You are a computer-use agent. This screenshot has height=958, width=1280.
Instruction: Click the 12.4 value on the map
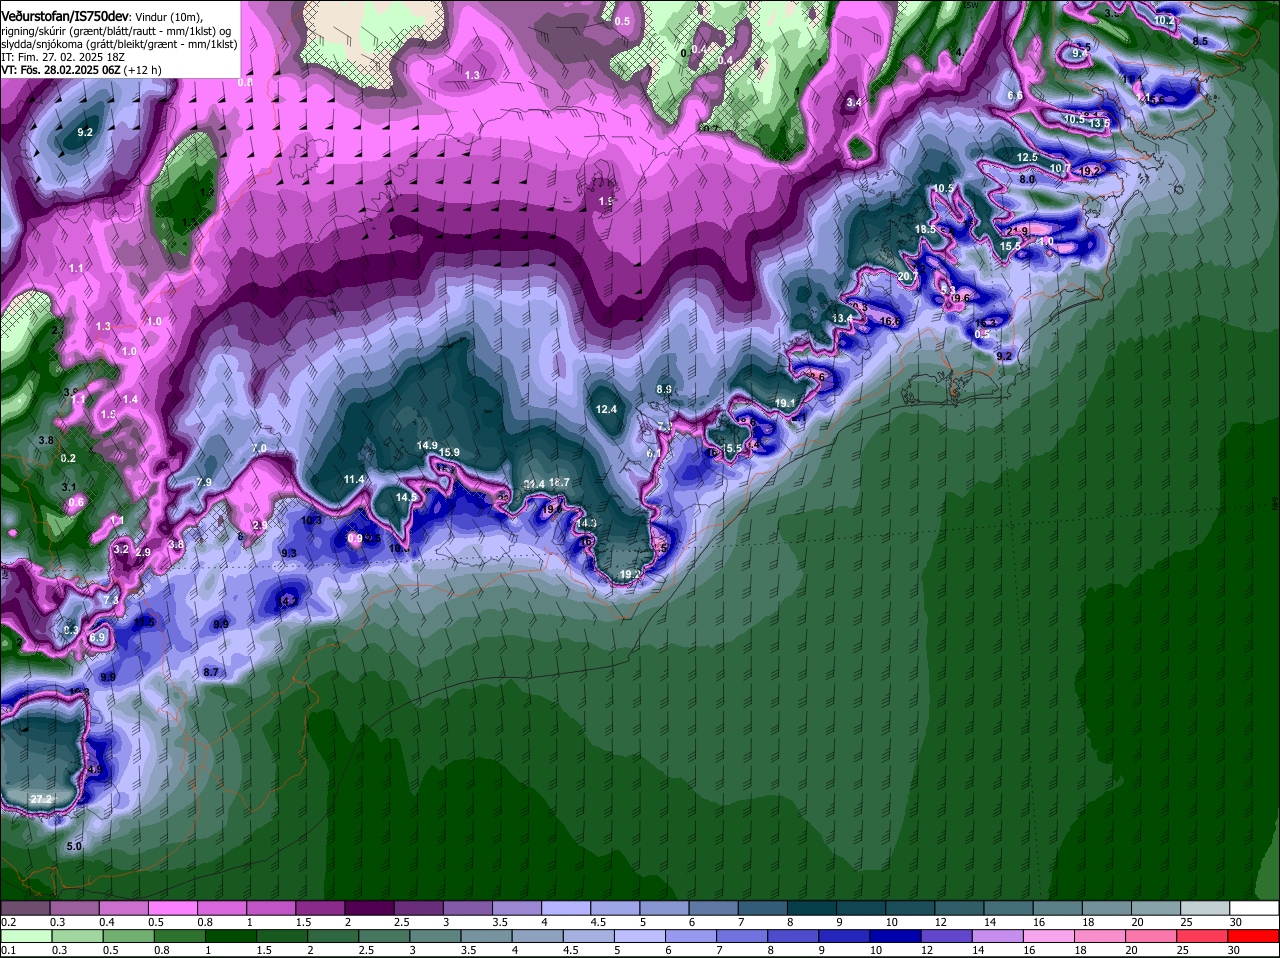tap(606, 409)
